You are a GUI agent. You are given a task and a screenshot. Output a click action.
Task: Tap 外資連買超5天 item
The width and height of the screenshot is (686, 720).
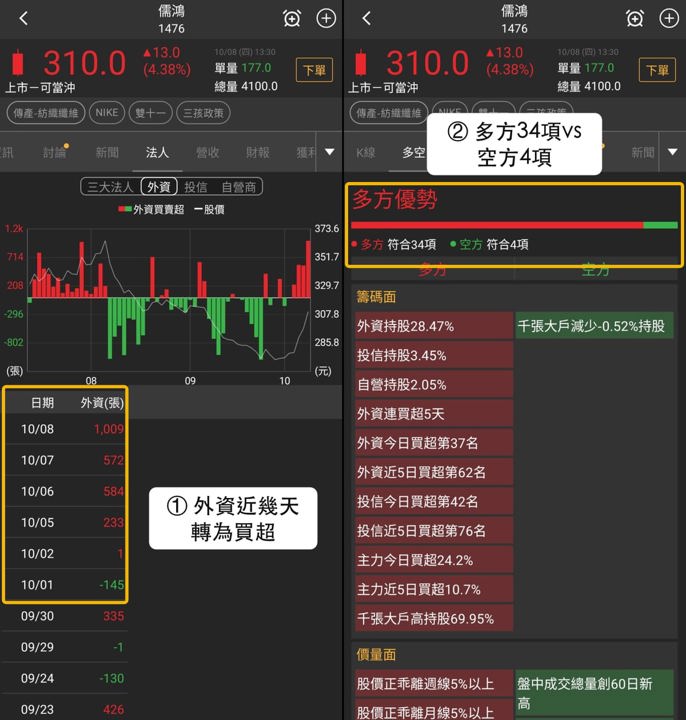click(433, 414)
